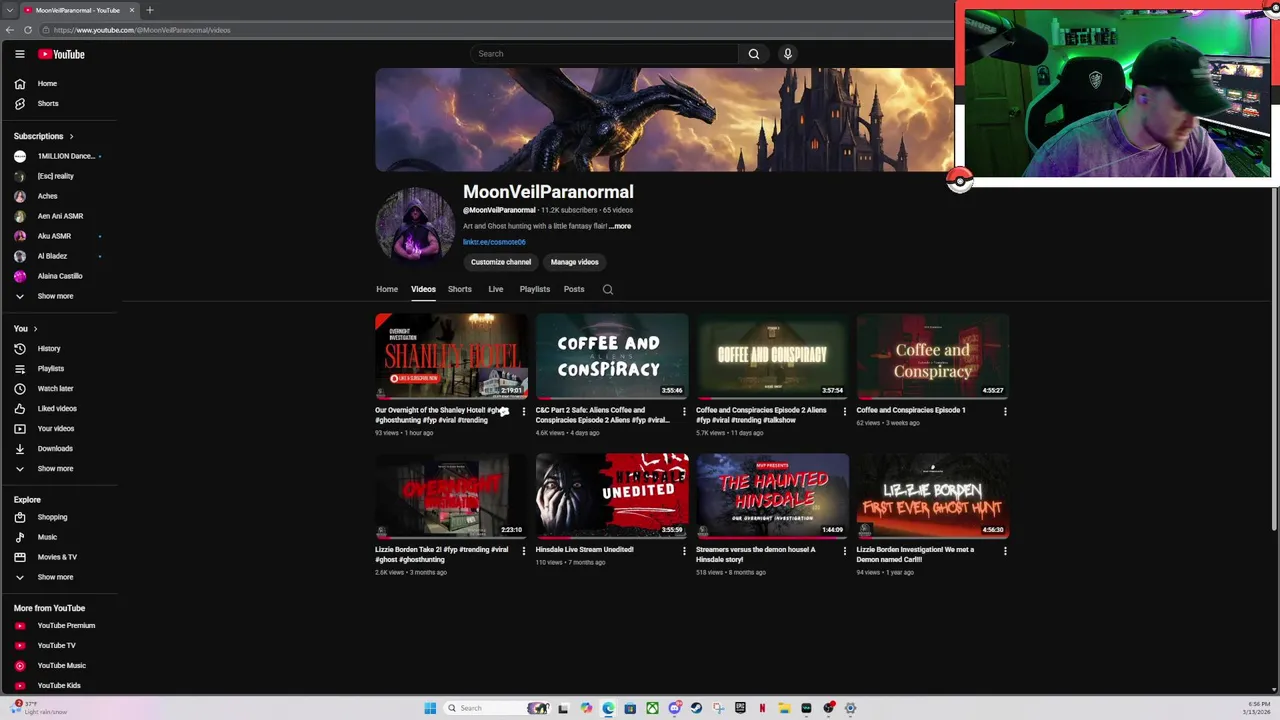Click Manage videos button
Image resolution: width=1280 pixels, height=720 pixels.
pos(575,262)
